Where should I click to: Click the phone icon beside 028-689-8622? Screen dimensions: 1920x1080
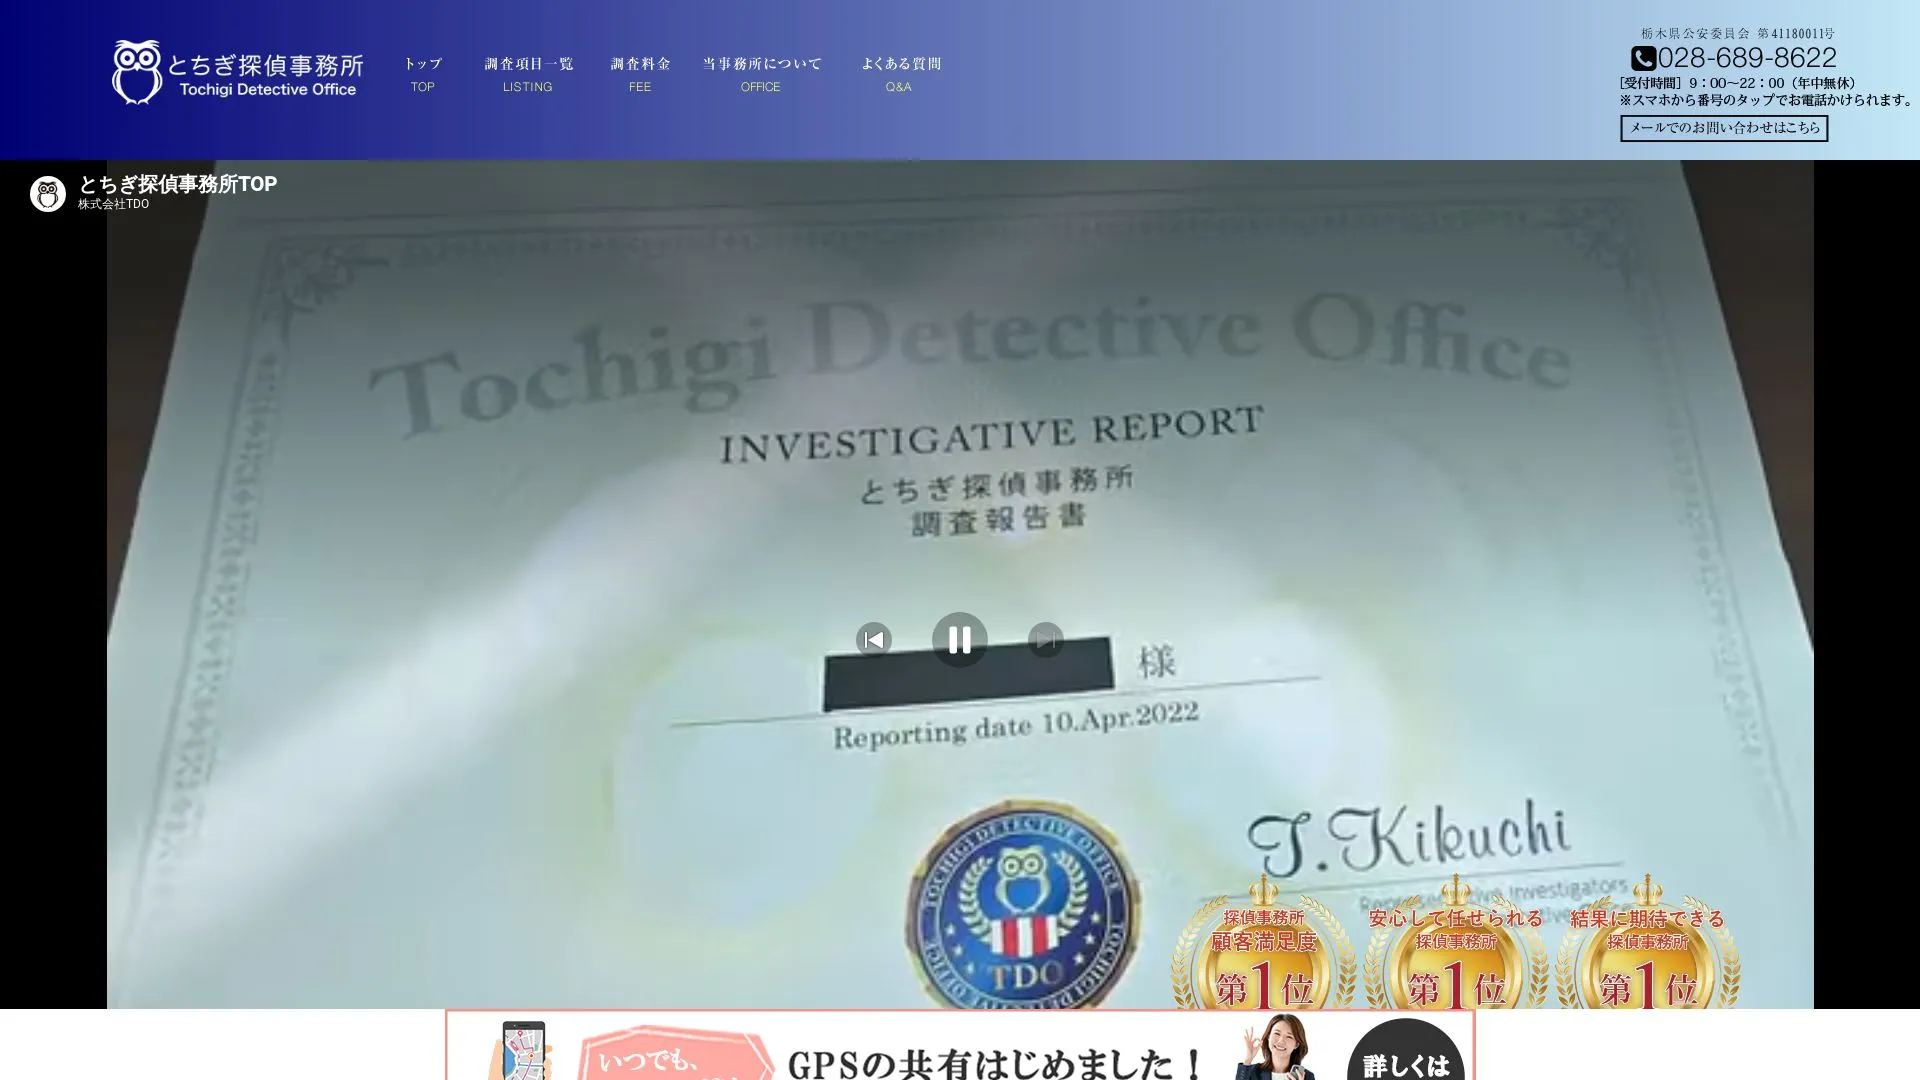tap(1643, 58)
